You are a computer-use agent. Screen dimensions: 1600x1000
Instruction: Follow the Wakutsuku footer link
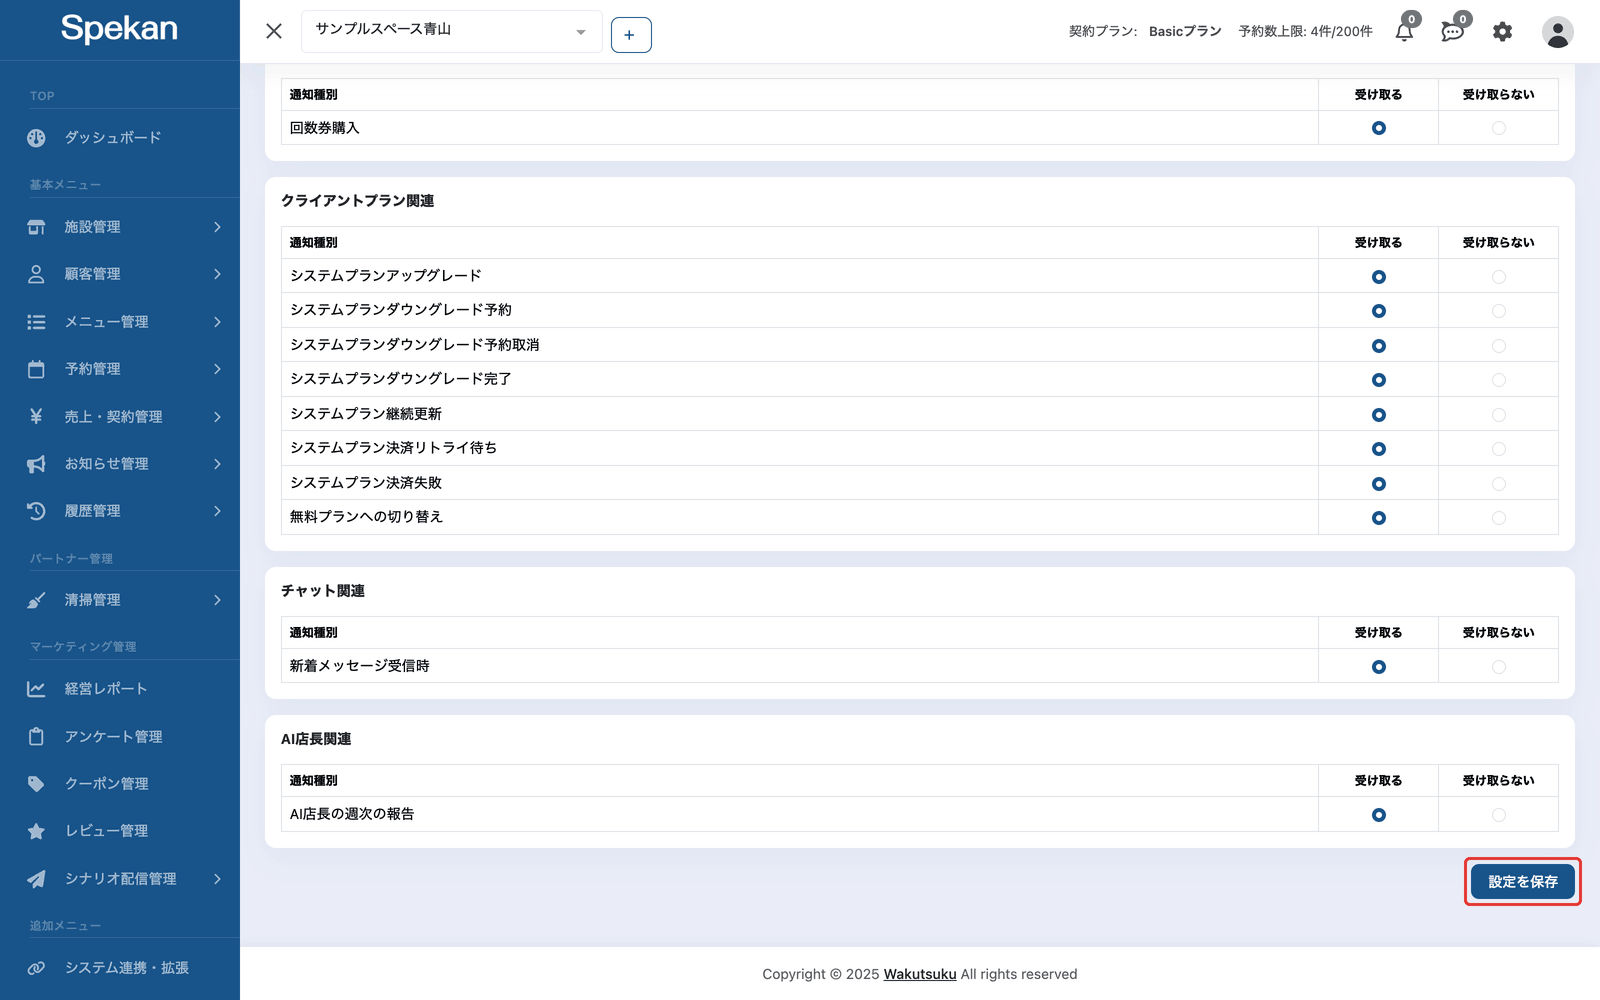coord(920,974)
